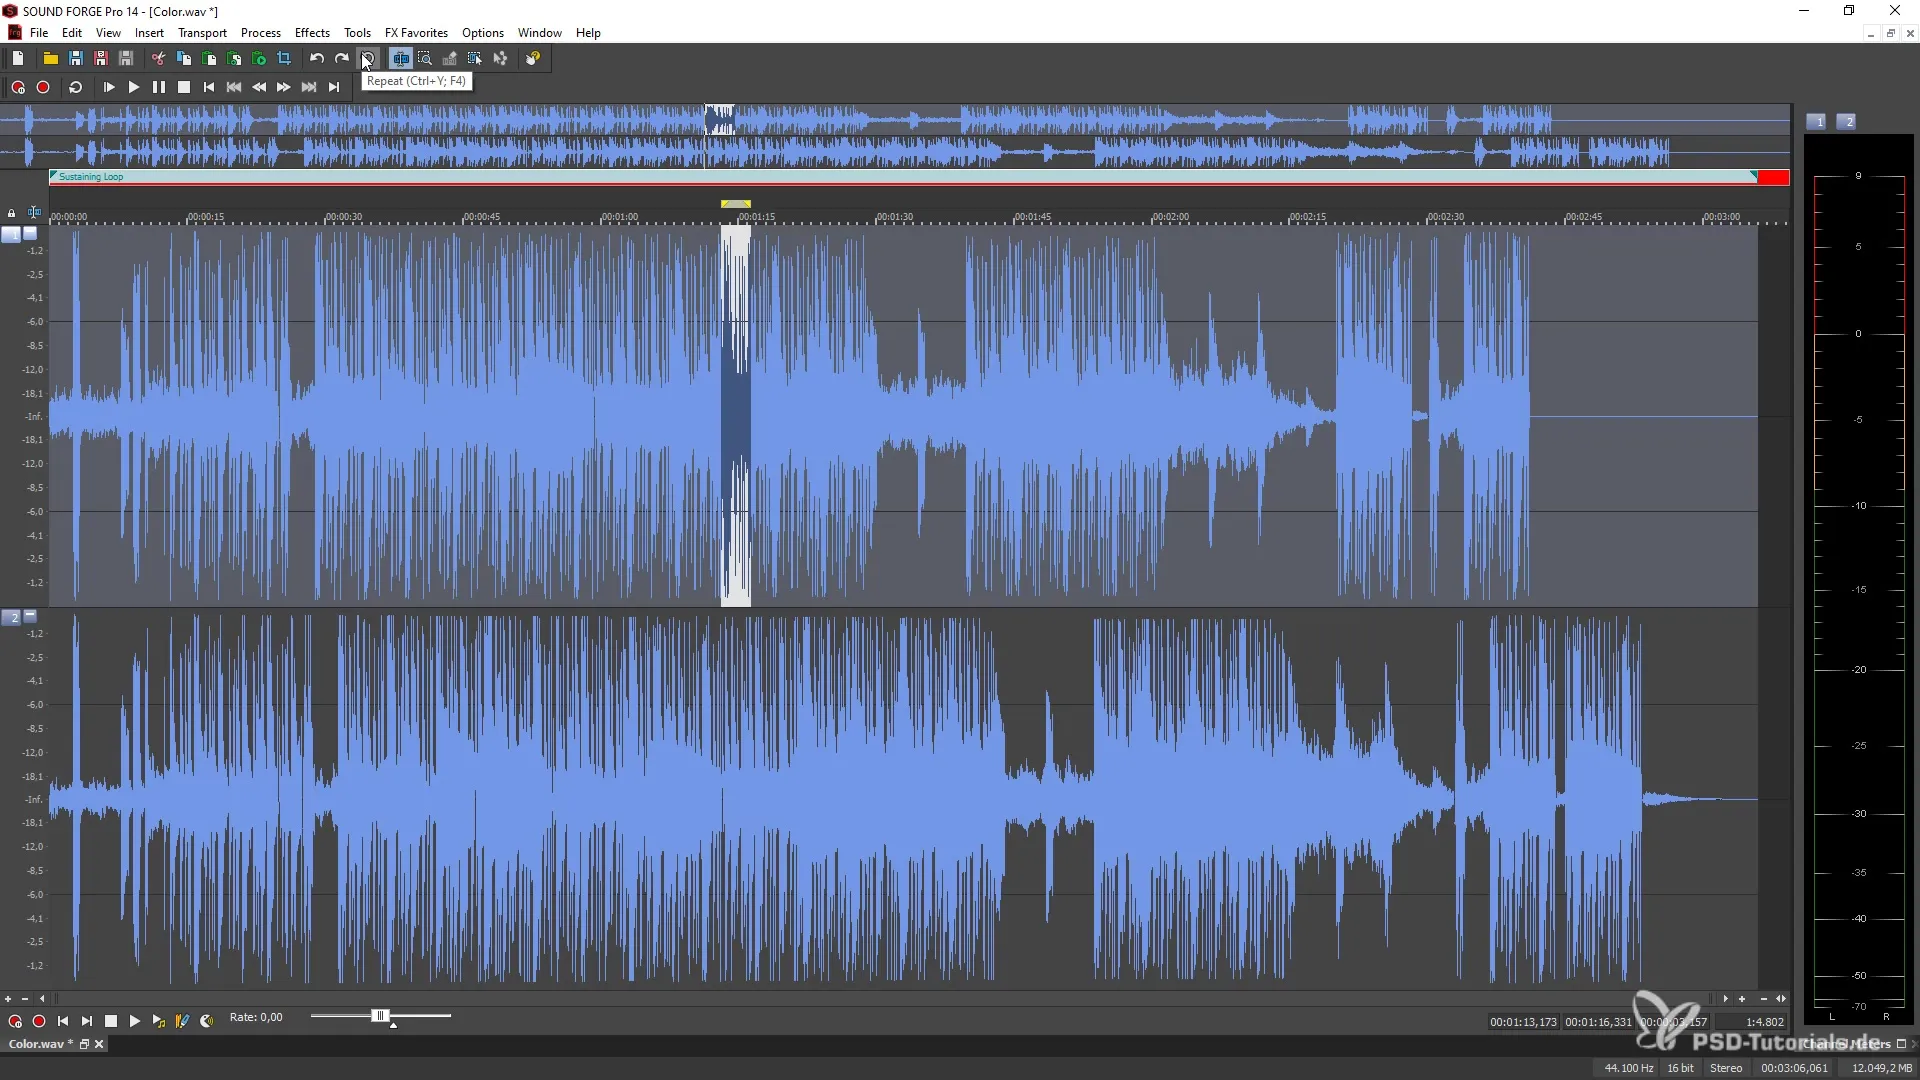Click the Sustaining Loop region bar
The height and width of the screenshot is (1080, 1920).
902,177
